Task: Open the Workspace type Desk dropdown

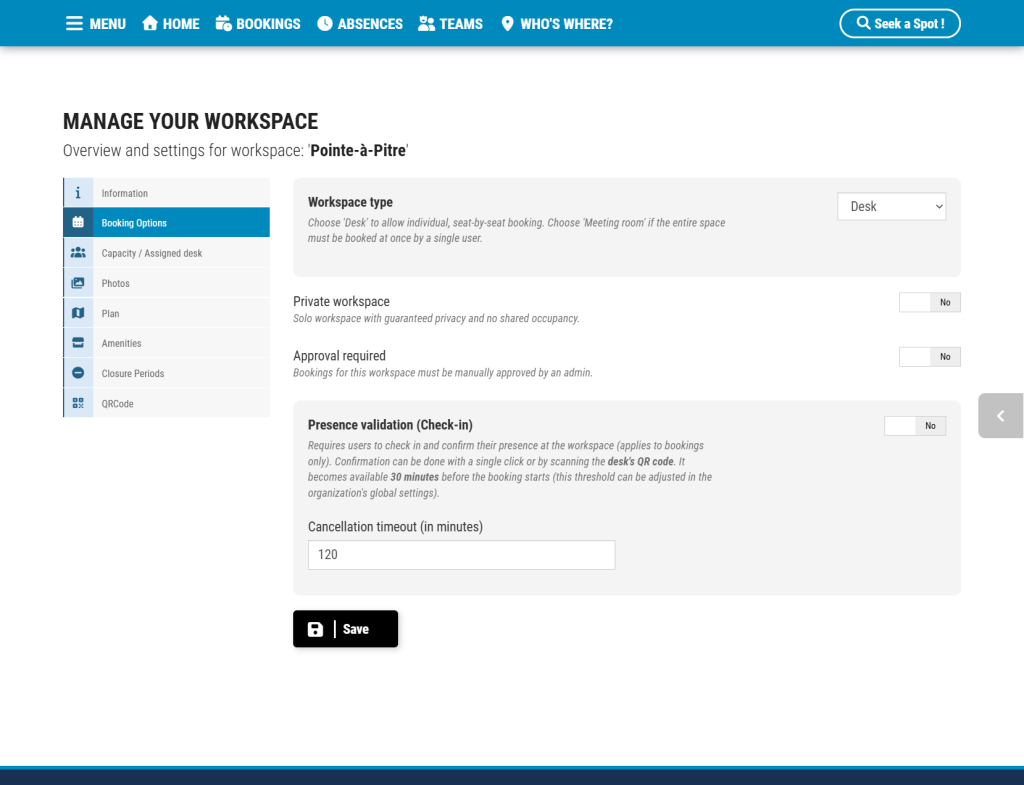Action: point(891,206)
